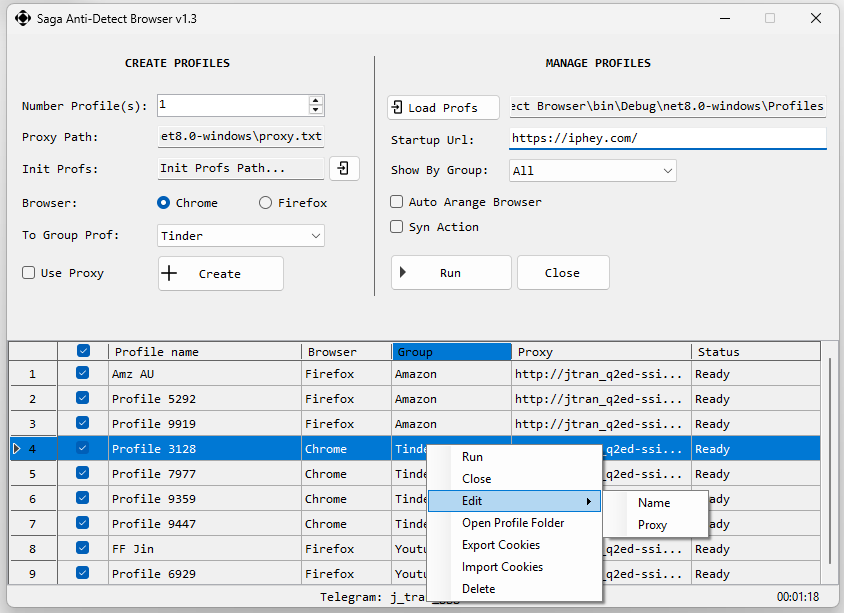Click the Create button
The image size is (844, 613).
click(x=221, y=273)
